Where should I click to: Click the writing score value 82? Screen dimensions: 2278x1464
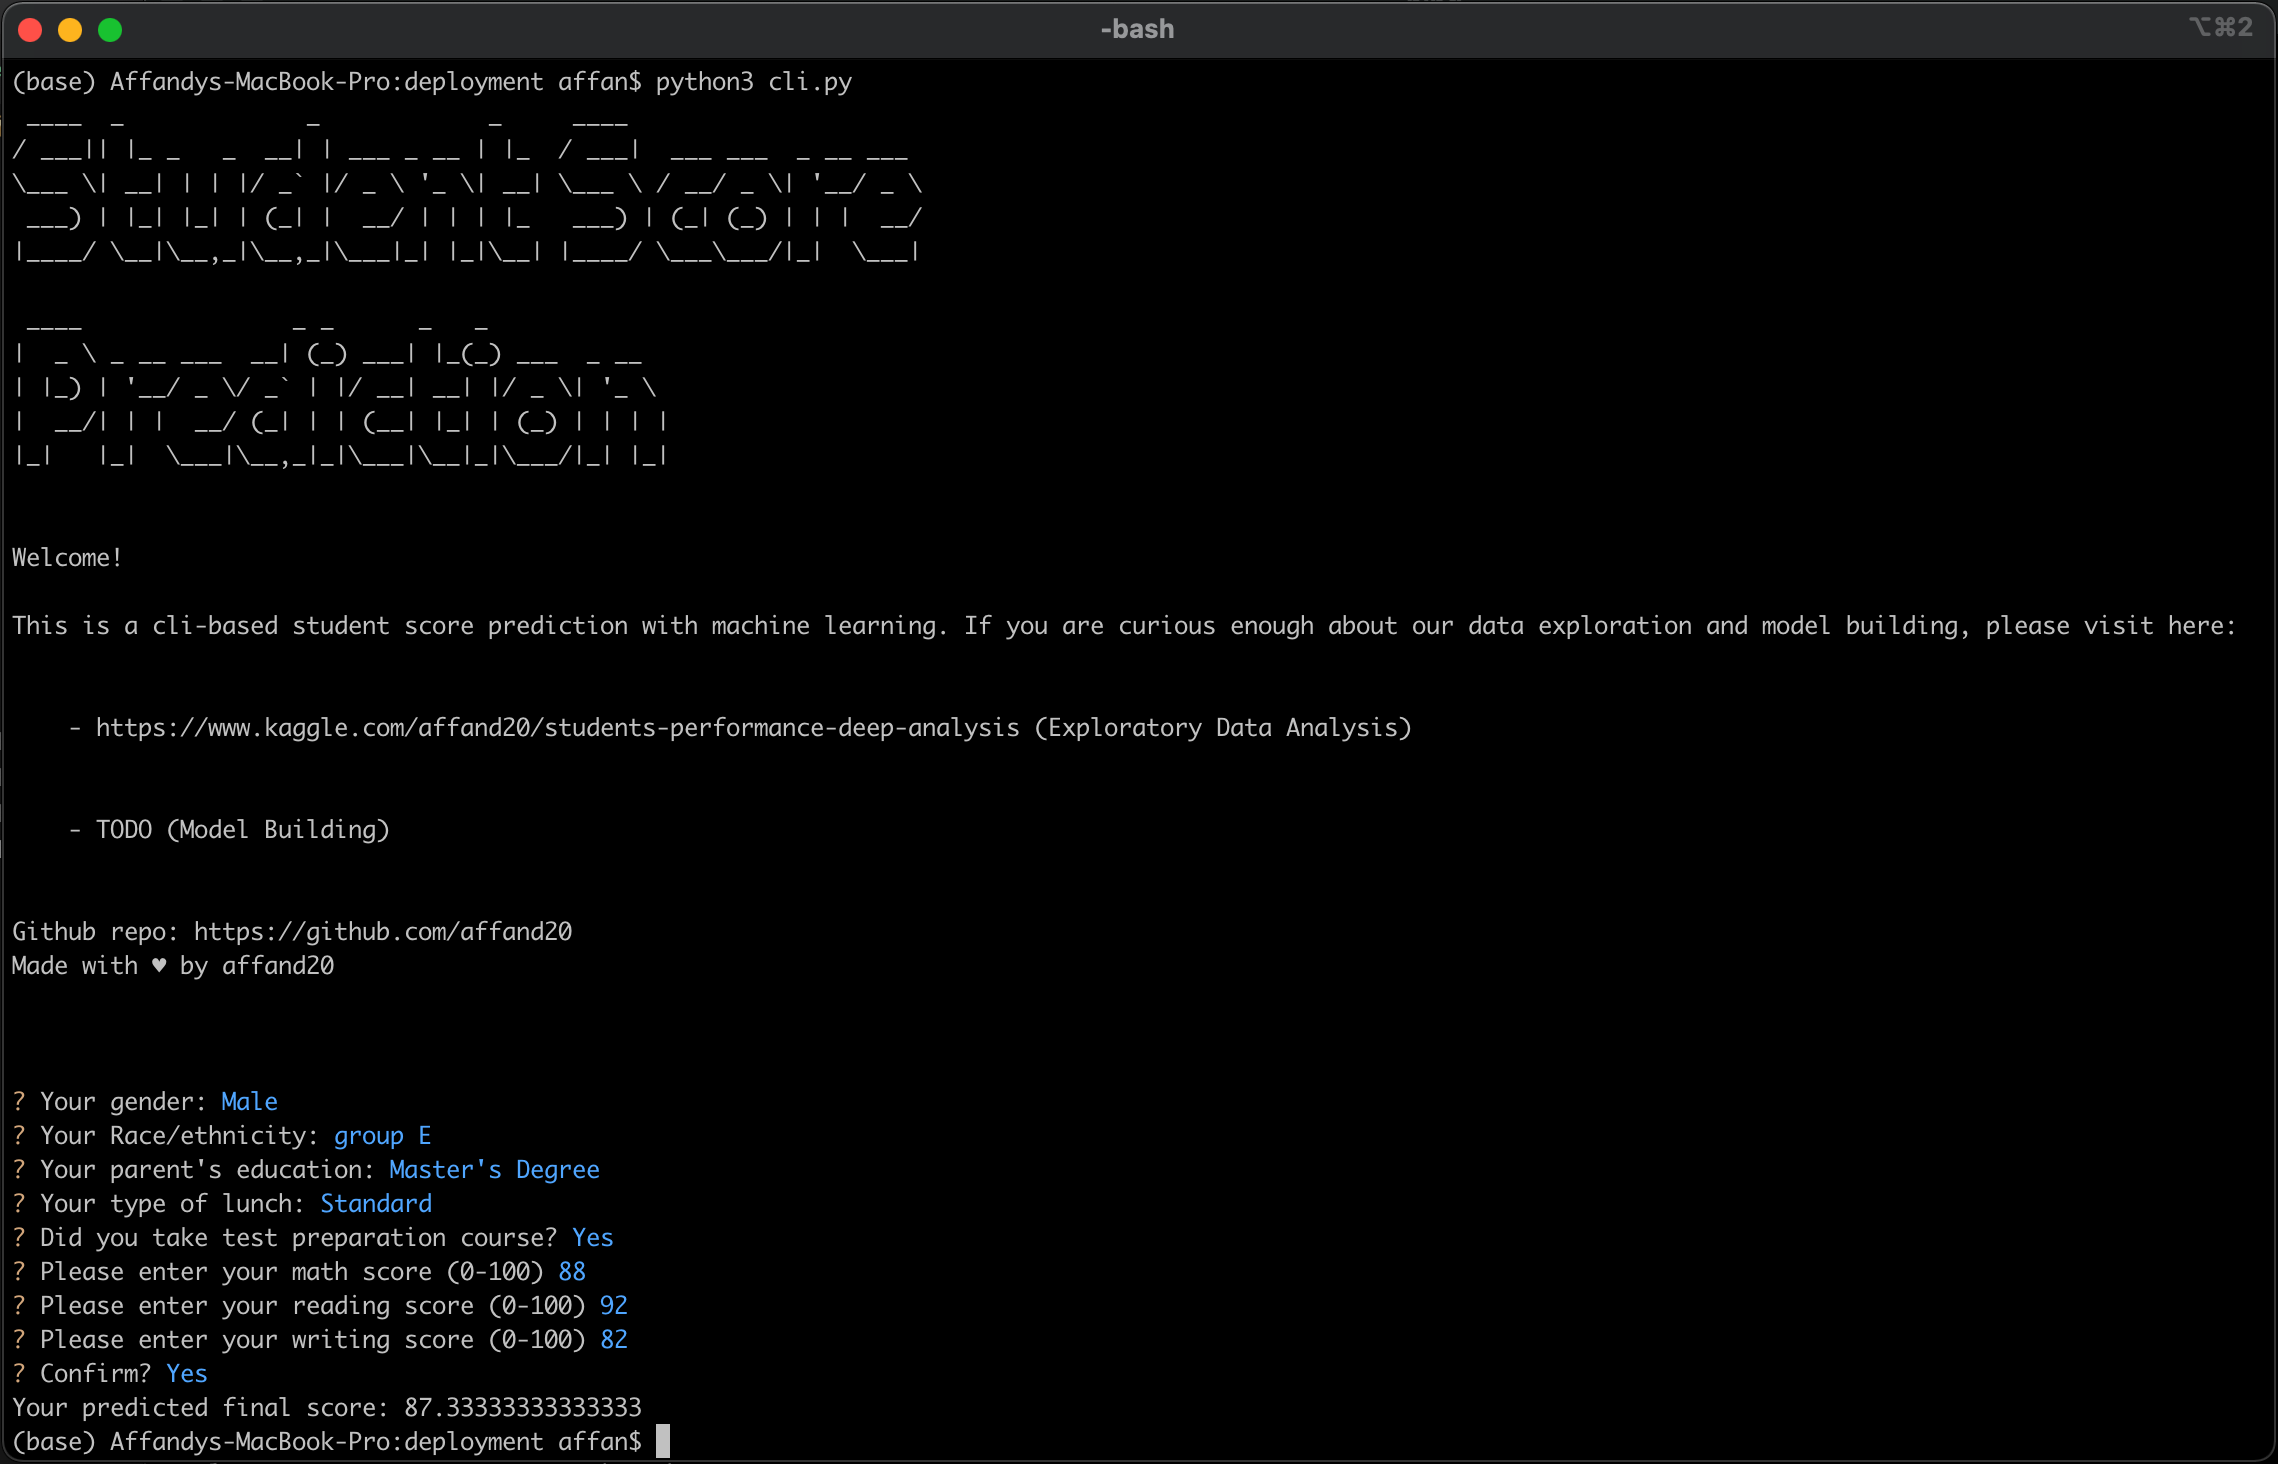tap(613, 1339)
